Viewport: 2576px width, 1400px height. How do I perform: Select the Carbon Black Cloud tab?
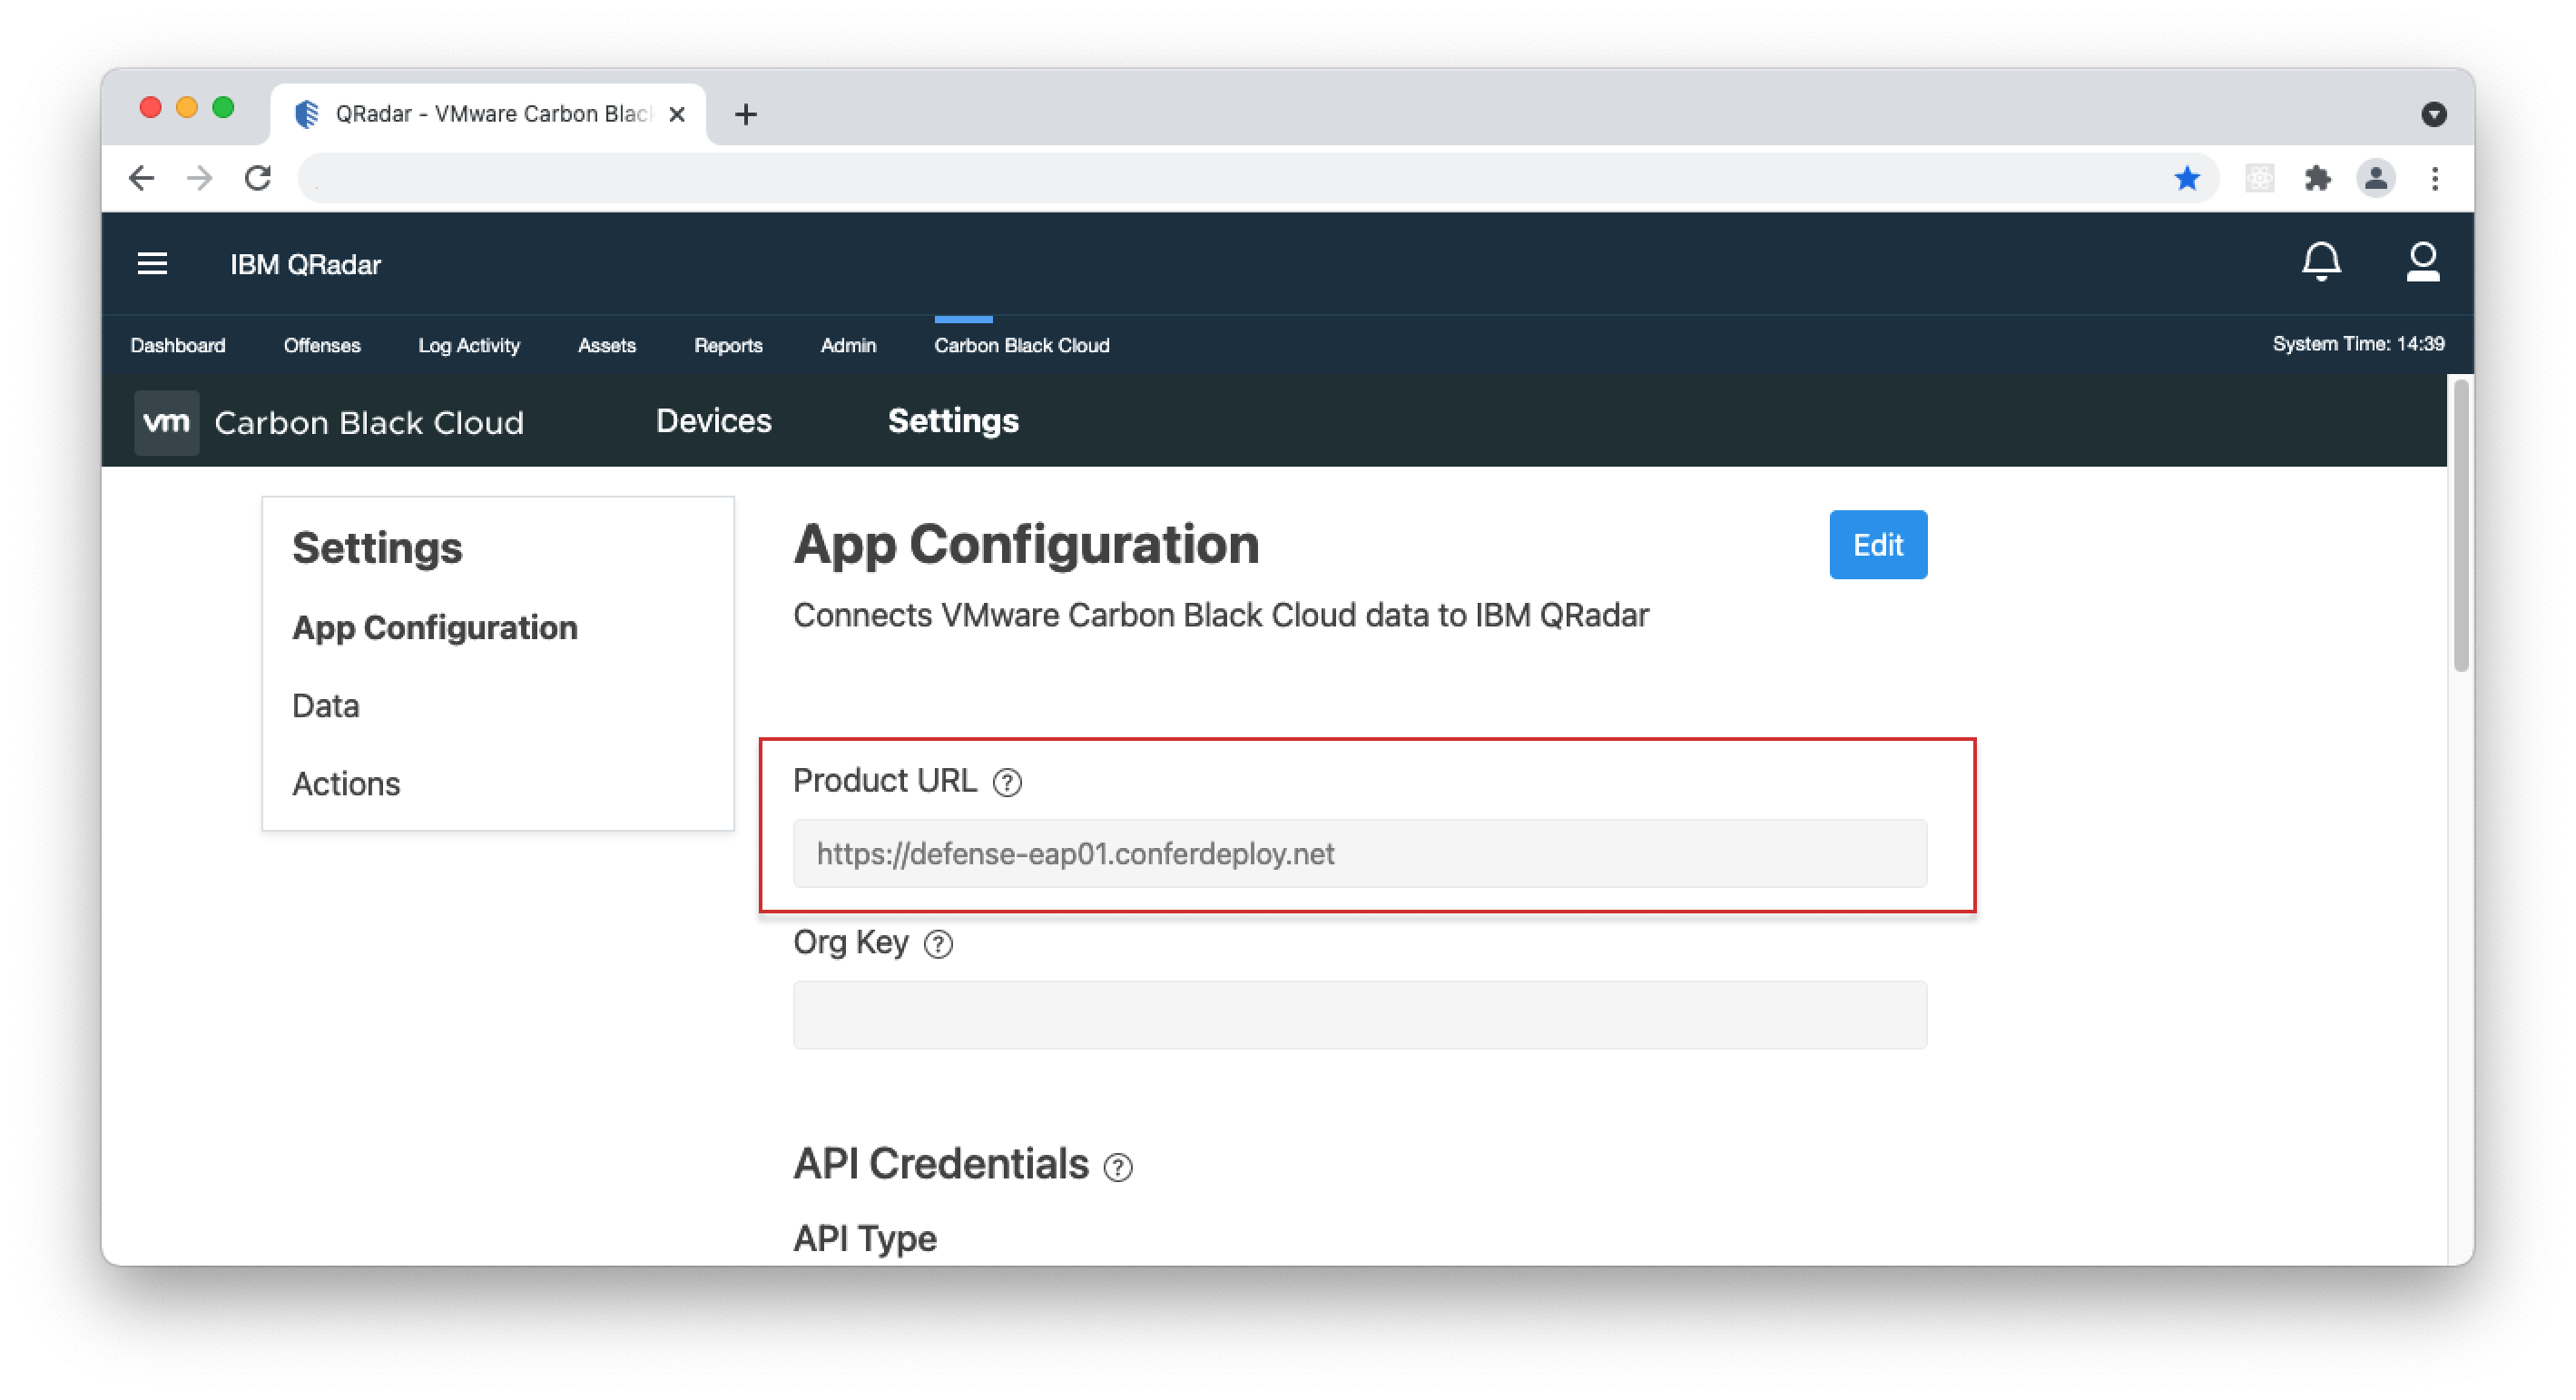[1022, 345]
